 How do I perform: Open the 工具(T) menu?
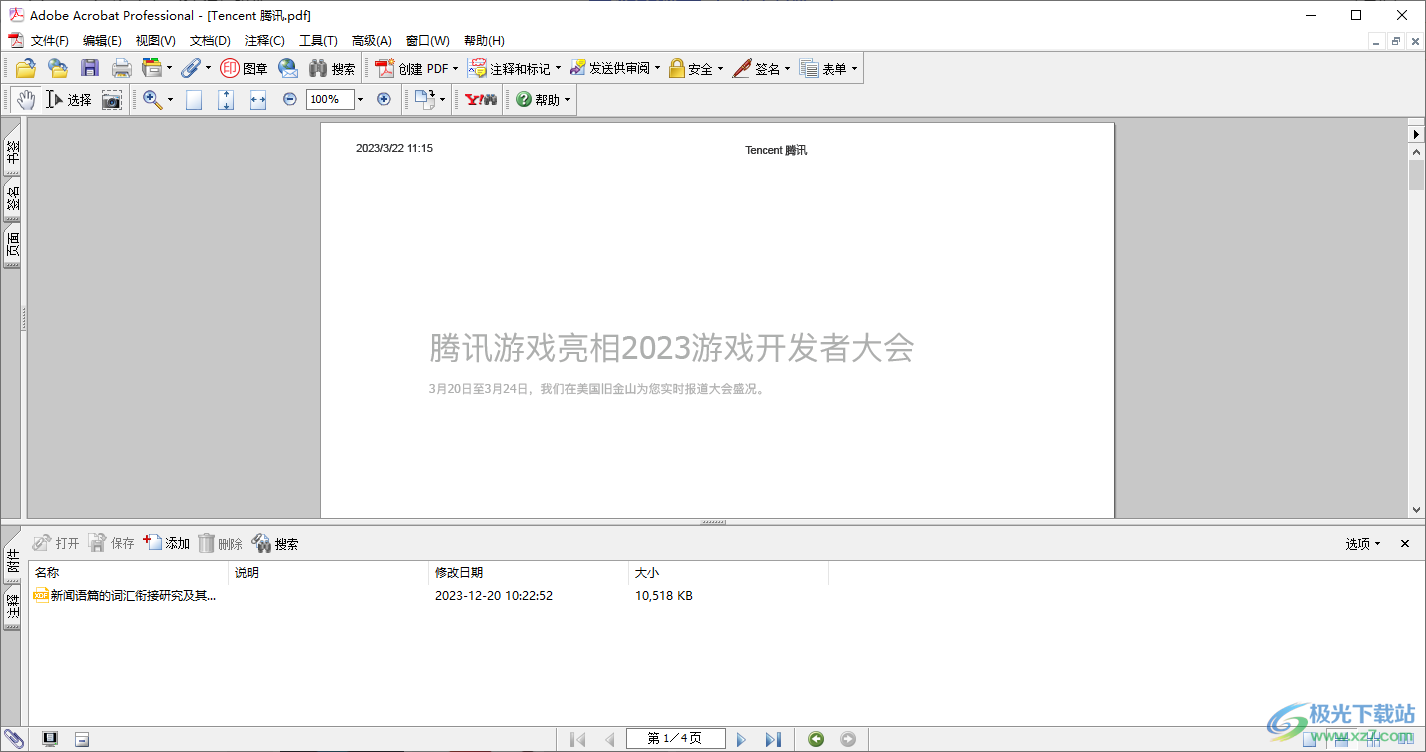point(318,41)
